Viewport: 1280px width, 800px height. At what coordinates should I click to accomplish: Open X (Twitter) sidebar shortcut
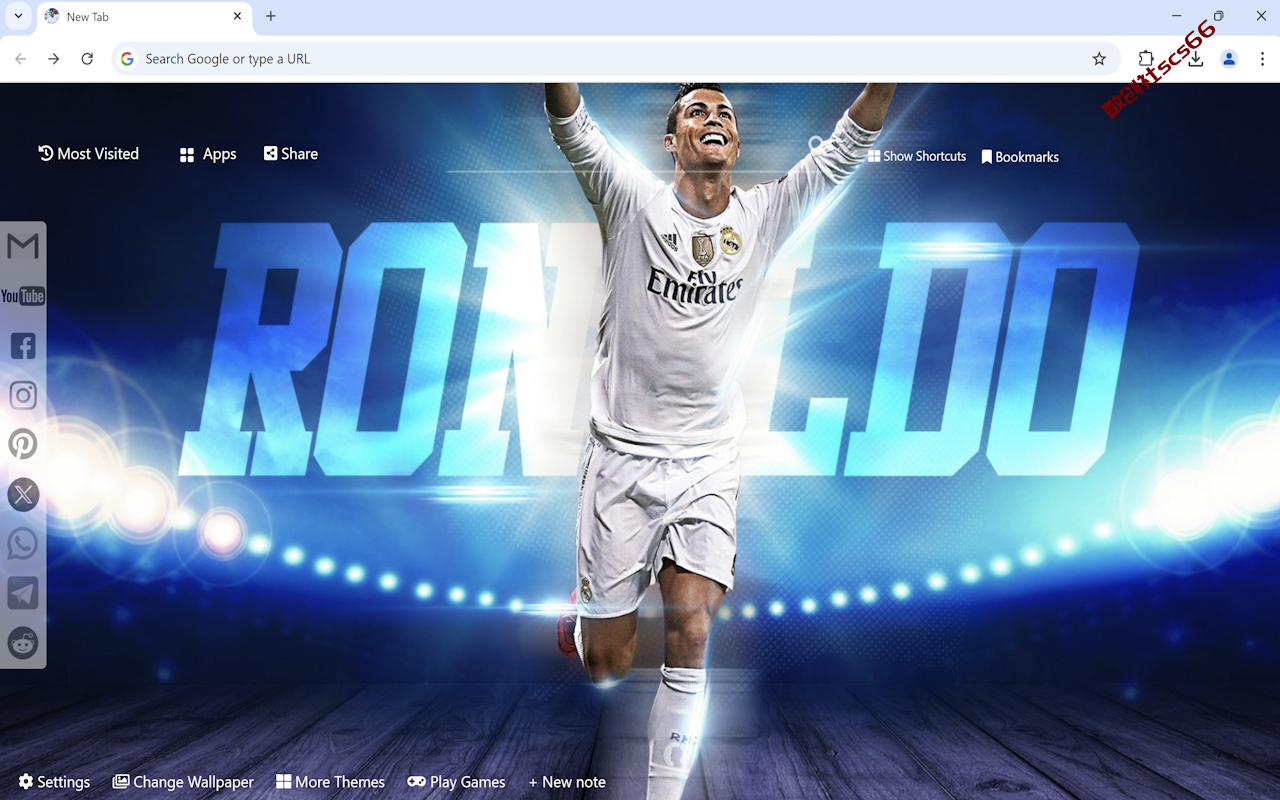click(x=23, y=494)
